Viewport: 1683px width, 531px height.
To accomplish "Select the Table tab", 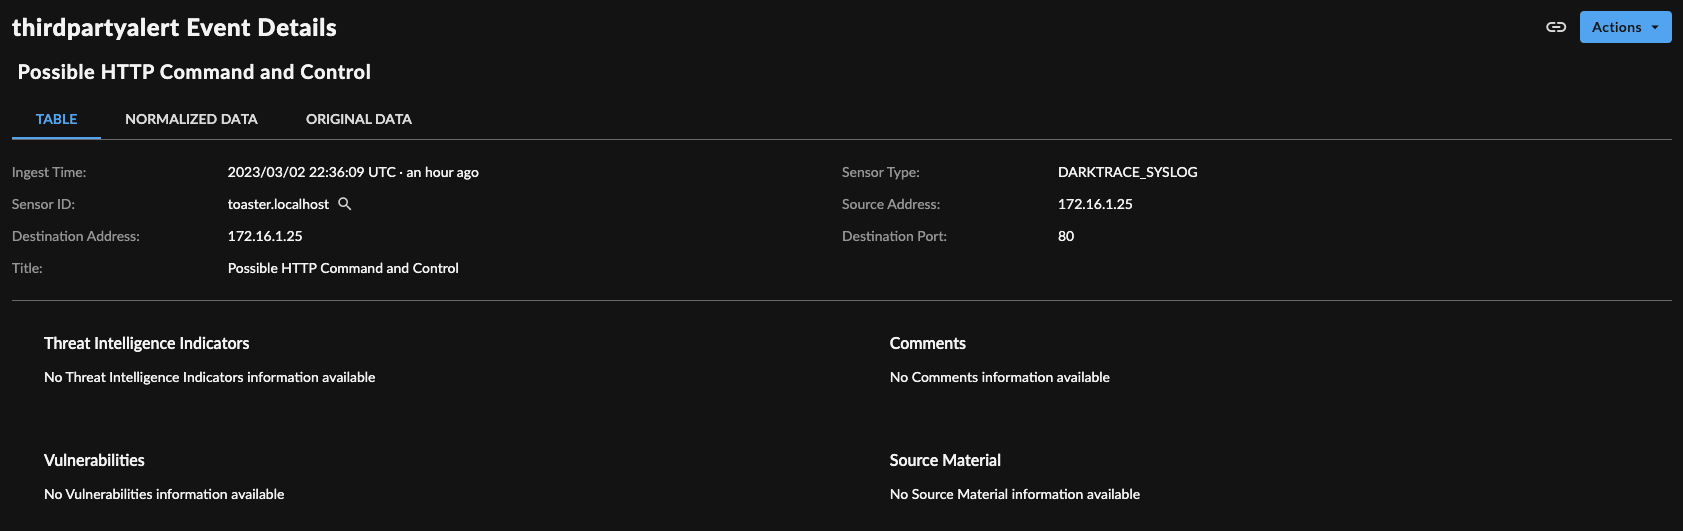I will pos(56,119).
